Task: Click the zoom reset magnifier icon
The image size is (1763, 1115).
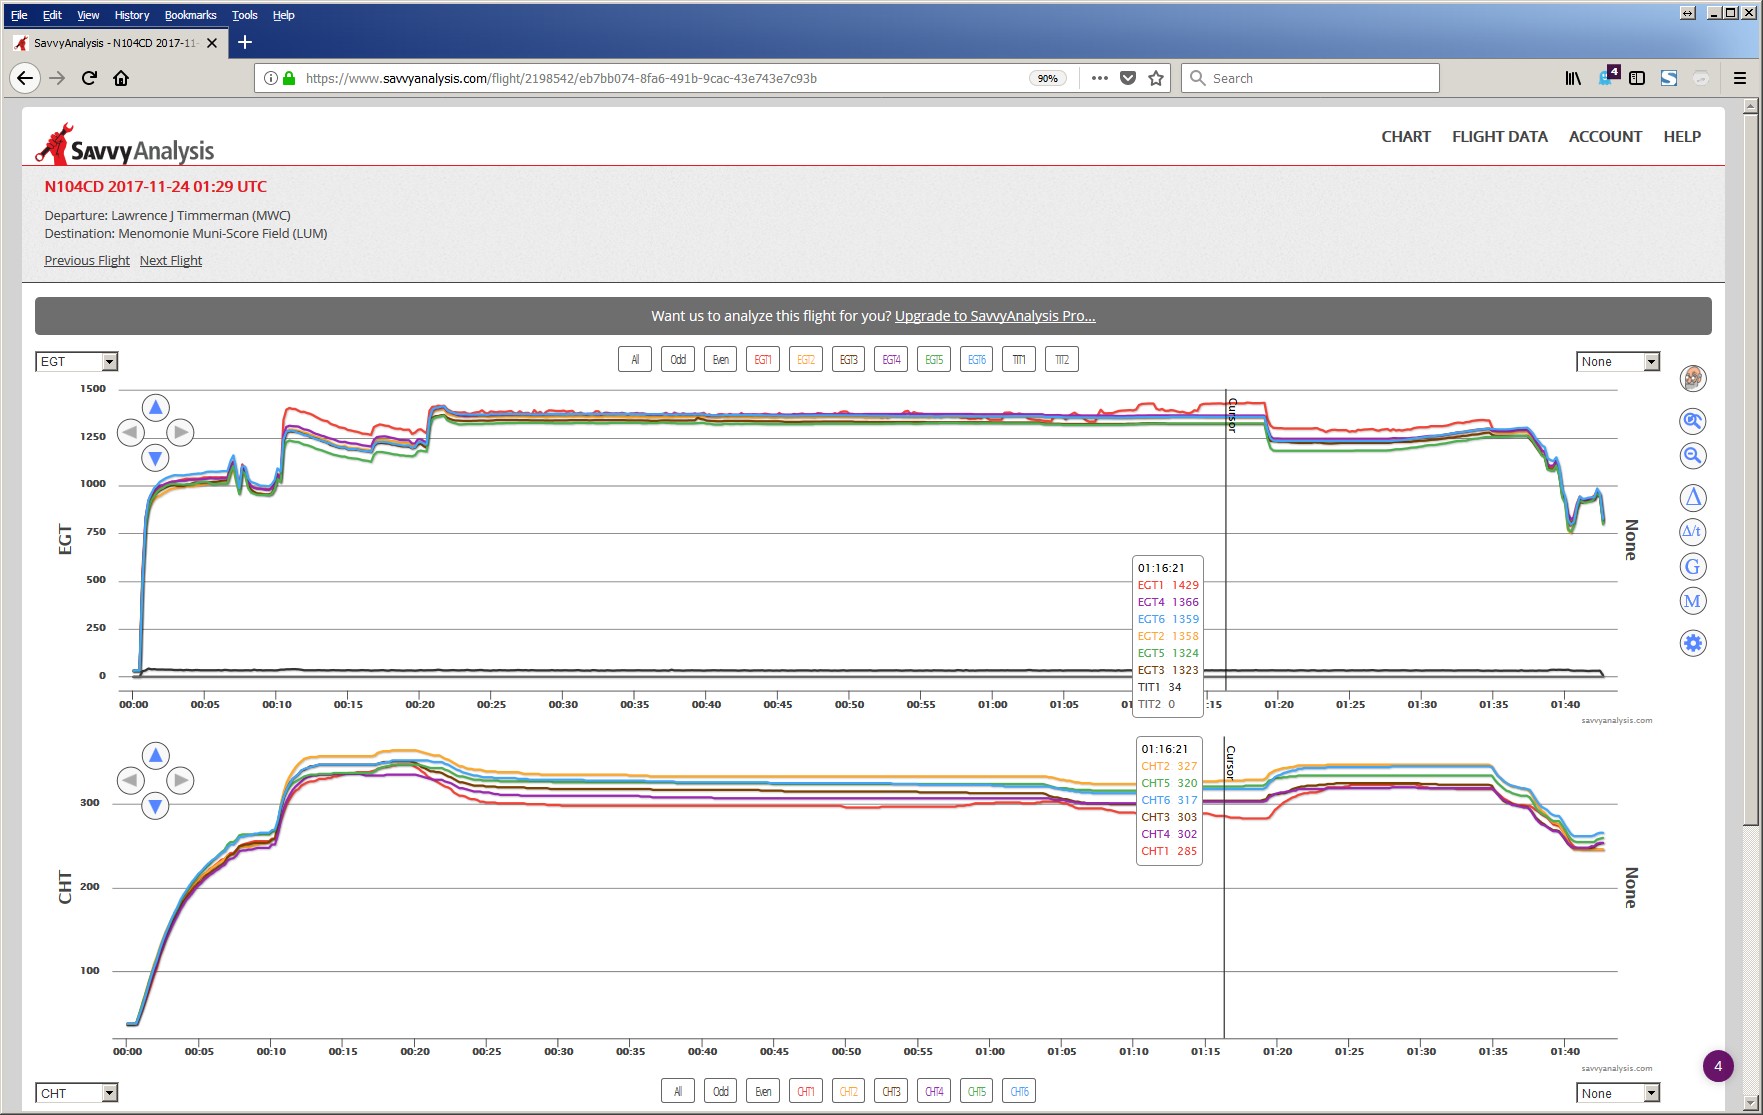Action: click(1692, 421)
